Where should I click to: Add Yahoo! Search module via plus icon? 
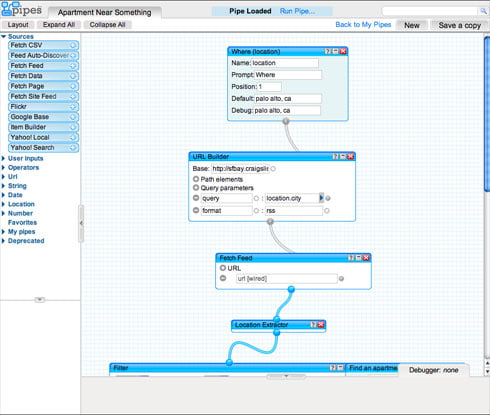click(73, 148)
